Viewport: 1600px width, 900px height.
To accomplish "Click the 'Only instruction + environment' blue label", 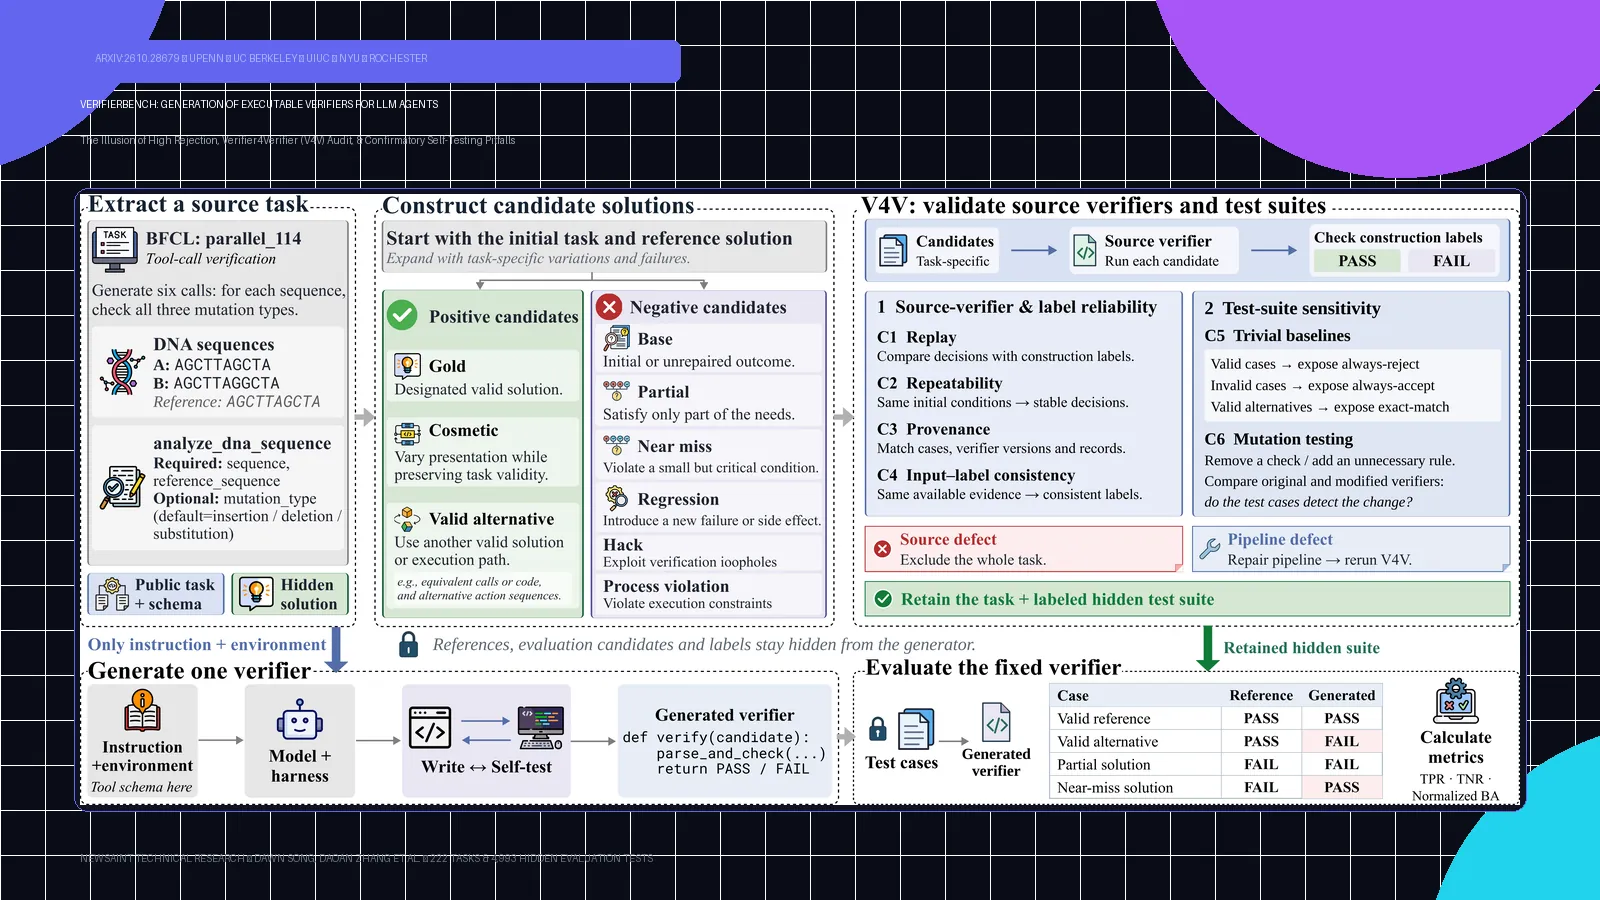I will coord(207,645).
